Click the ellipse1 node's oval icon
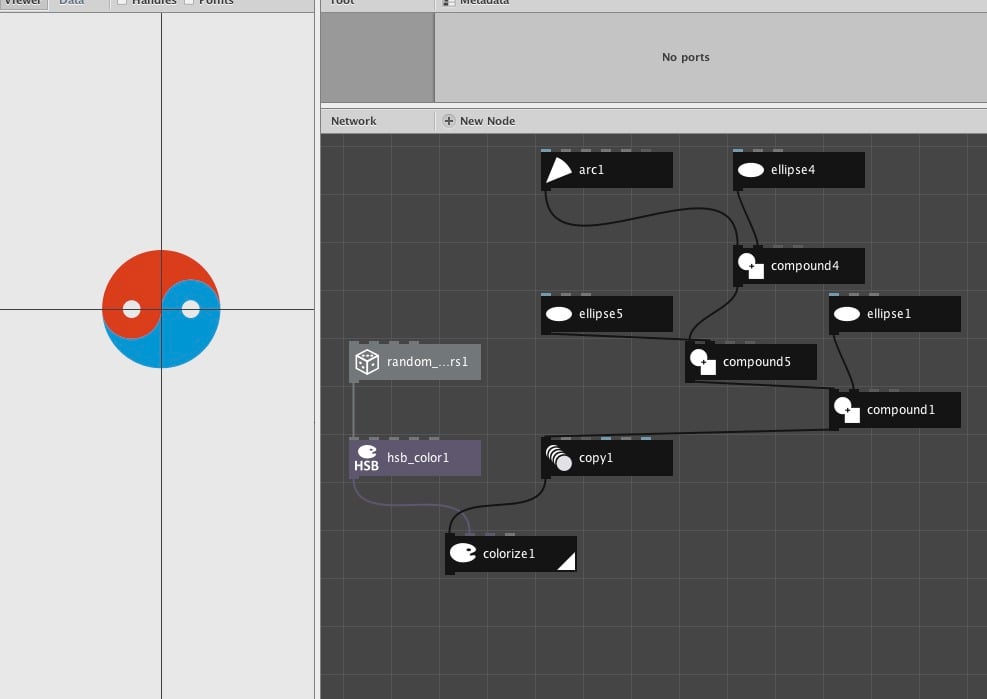The image size is (987, 699). pyautogui.click(x=847, y=314)
